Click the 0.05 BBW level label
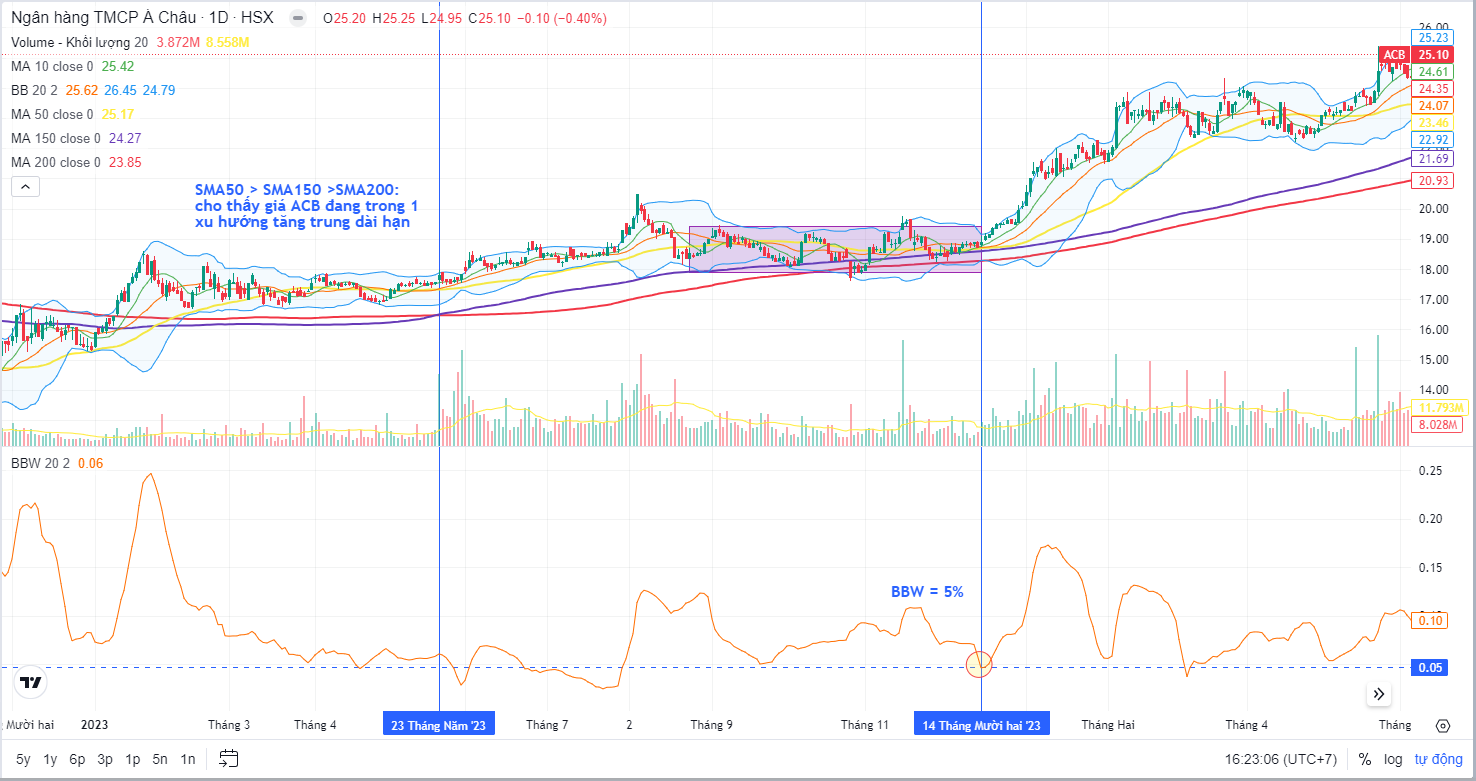 pyautogui.click(x=1431, y=668)
